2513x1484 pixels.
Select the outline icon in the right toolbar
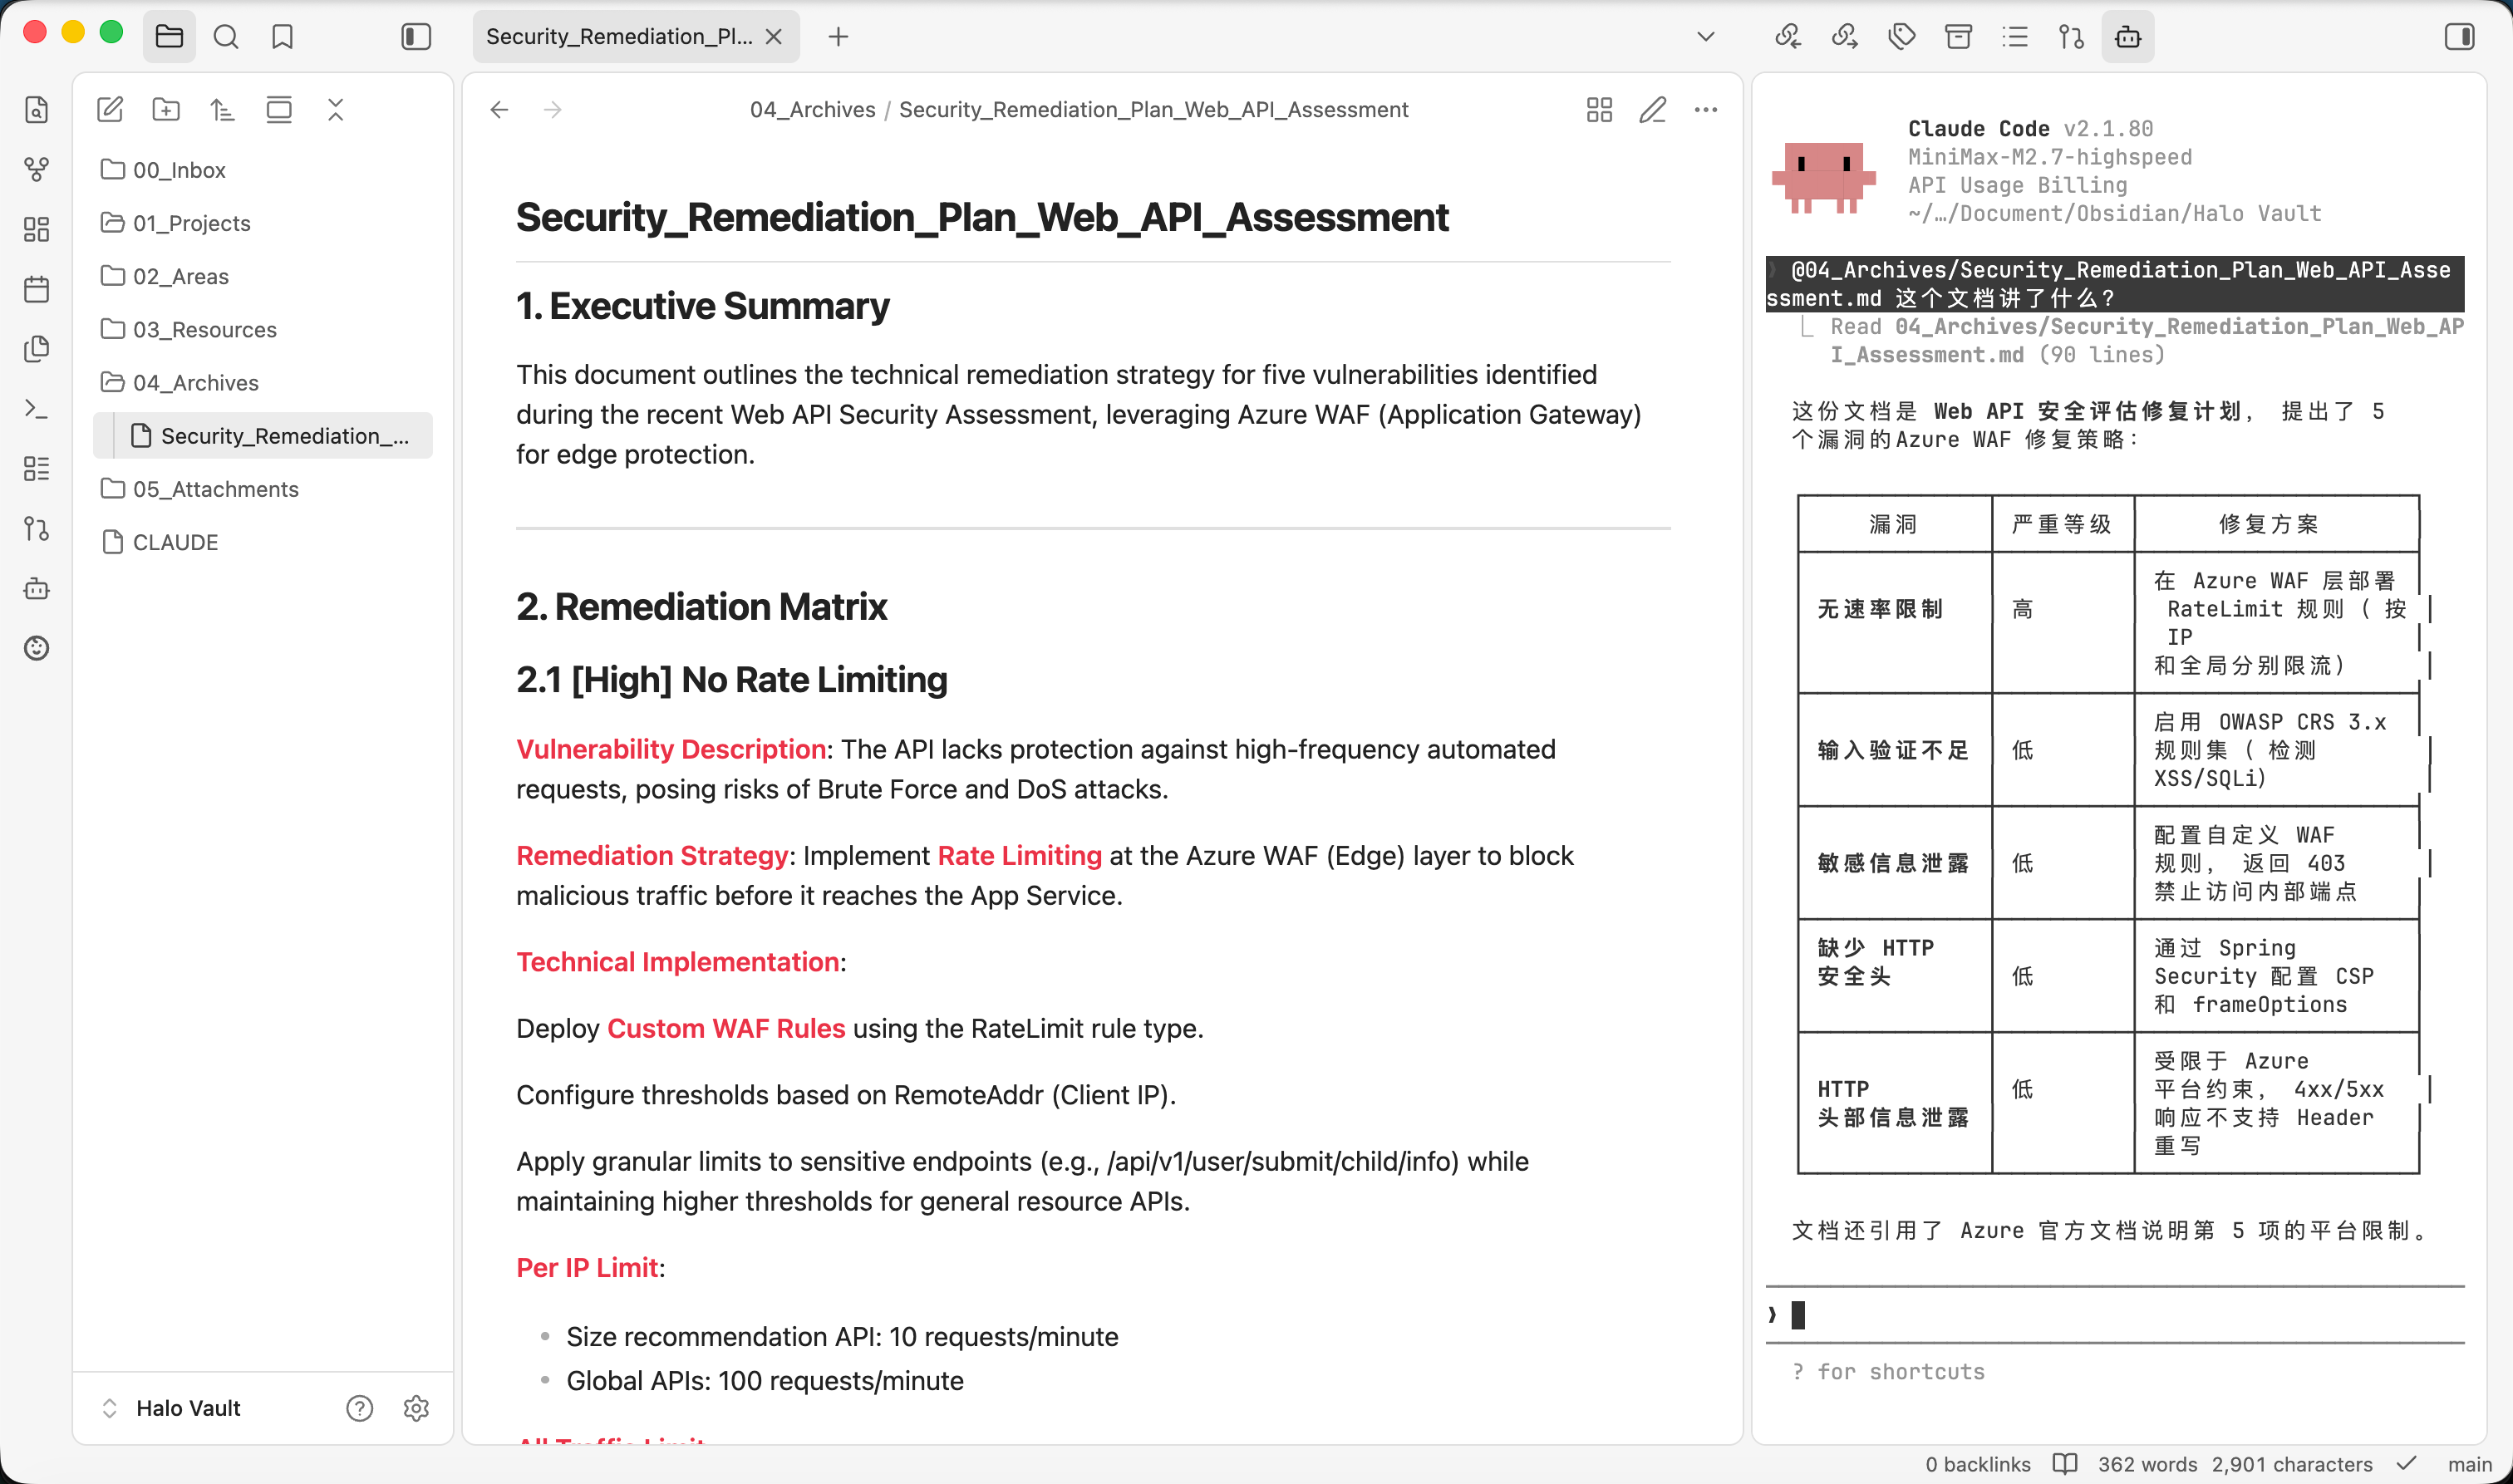2015,36
